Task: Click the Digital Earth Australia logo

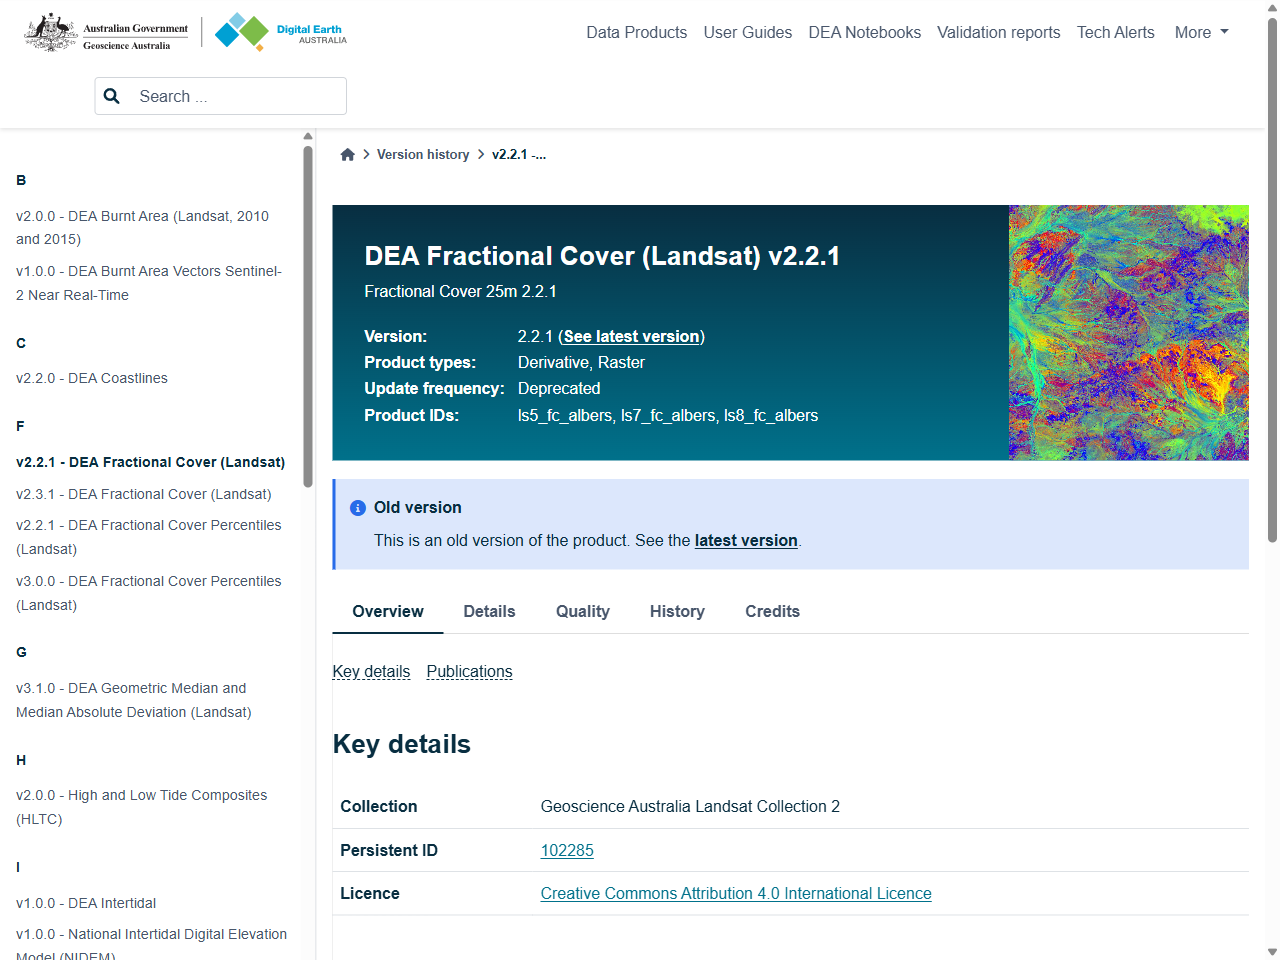Action: [x=281, y=33]
